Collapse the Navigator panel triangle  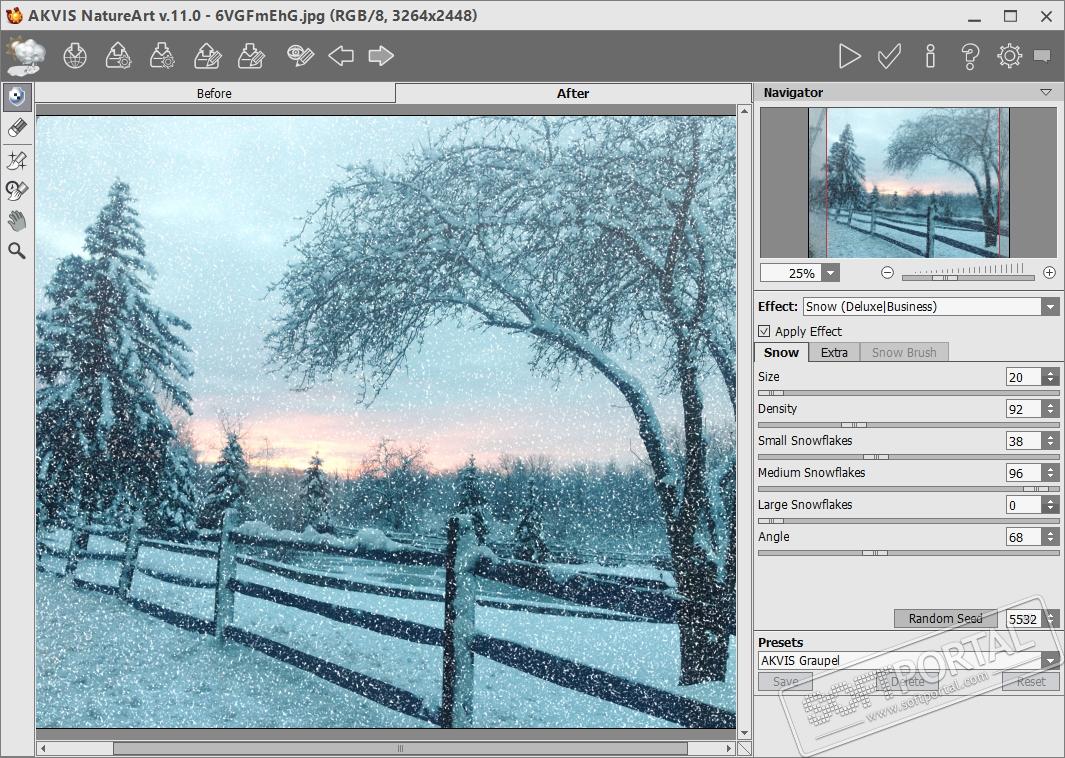pos(1046,92)
